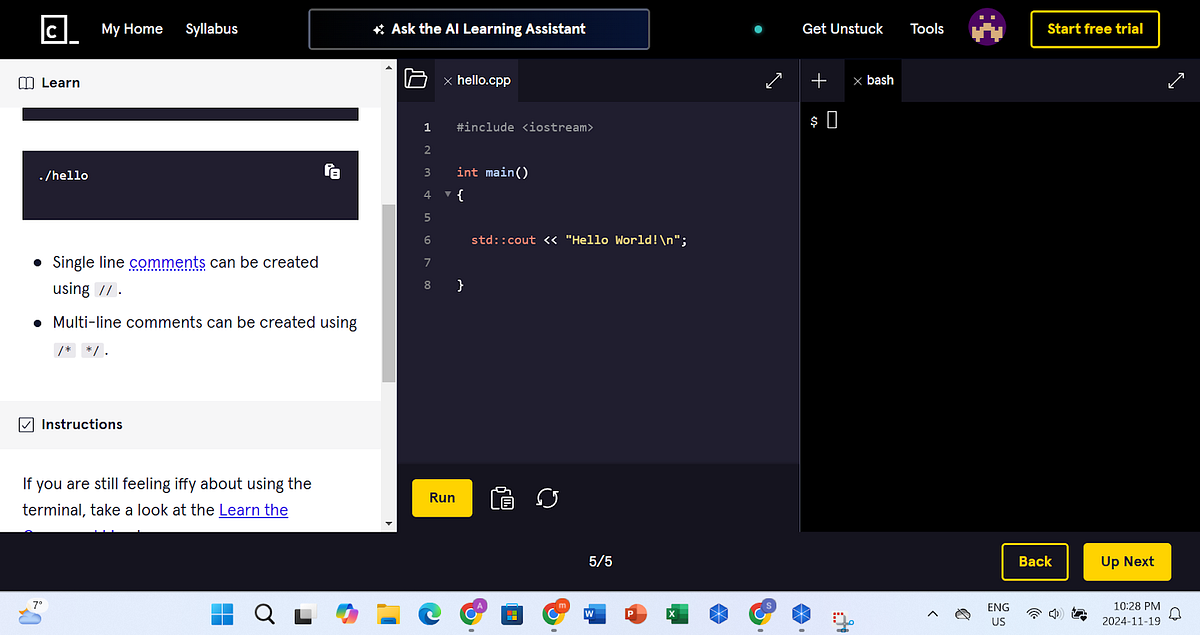The width and height of the screenshot is (1200, 635).
Task: Open the notification bell in tray
Action: 1176,613
